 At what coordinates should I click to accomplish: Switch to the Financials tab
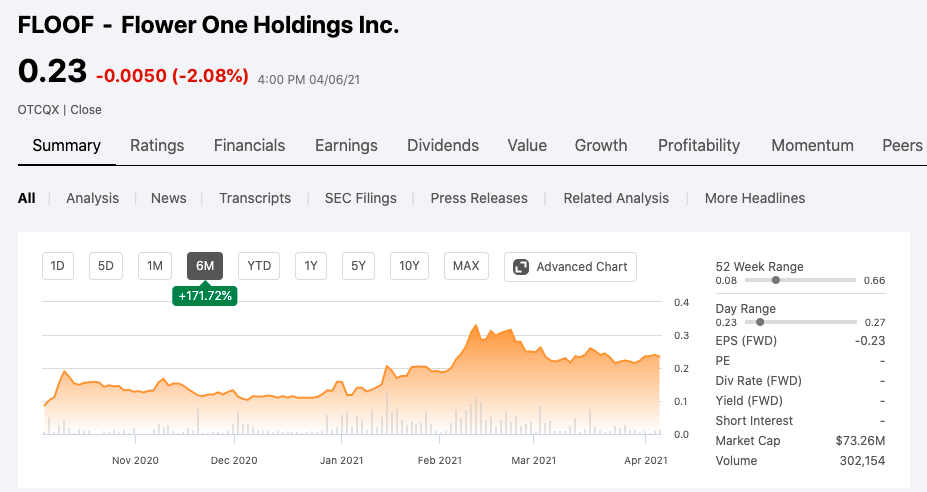(x=249, y=145)
